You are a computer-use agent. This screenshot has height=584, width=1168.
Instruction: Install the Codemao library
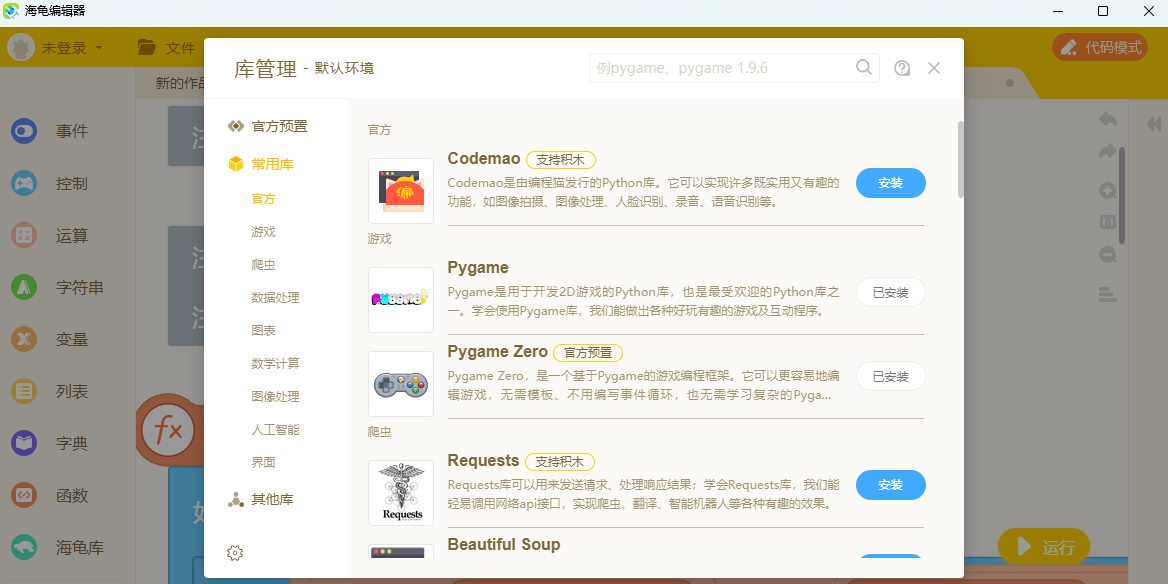[x=891, y=183]
